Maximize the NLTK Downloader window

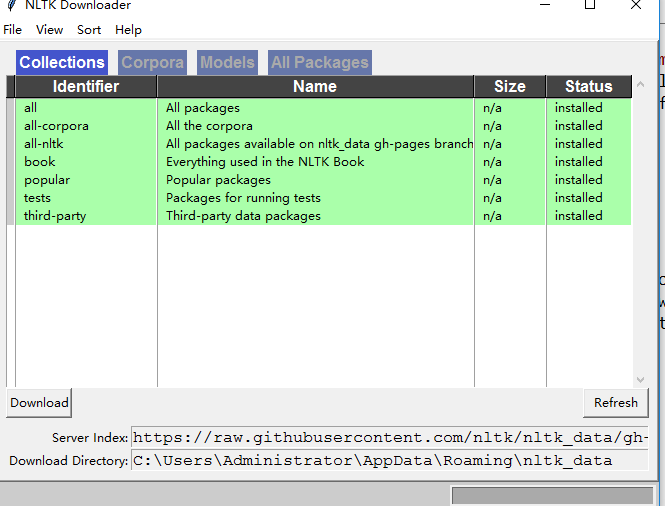(590, 5)
